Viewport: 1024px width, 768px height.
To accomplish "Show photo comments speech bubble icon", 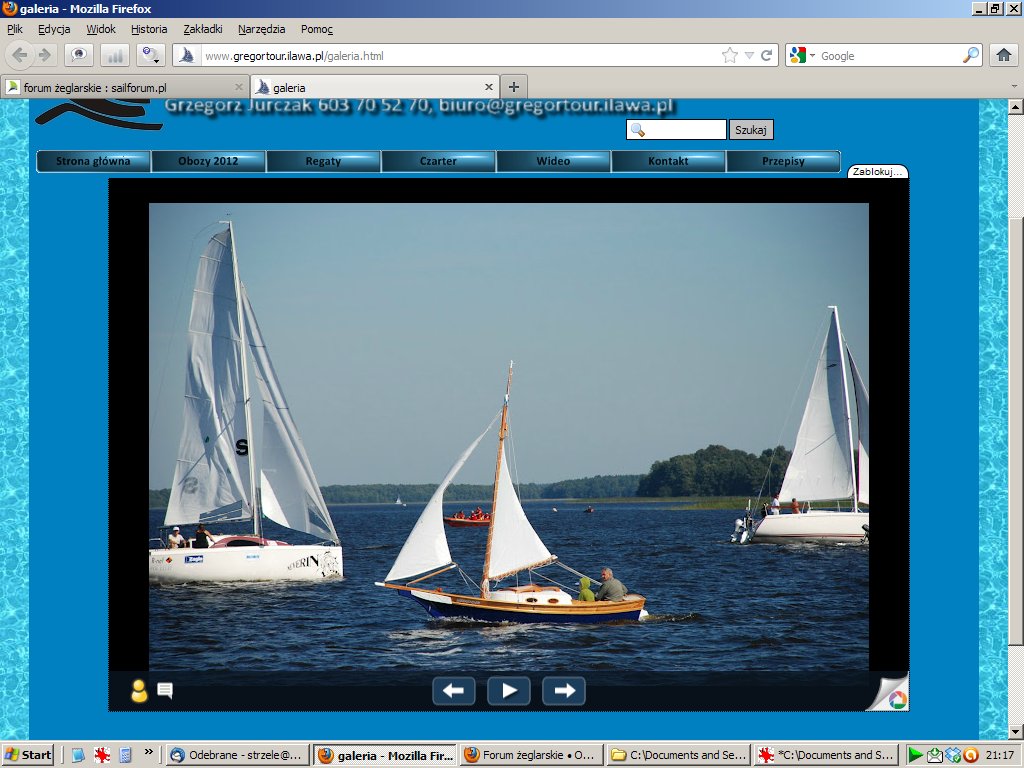I will point(165,690).
